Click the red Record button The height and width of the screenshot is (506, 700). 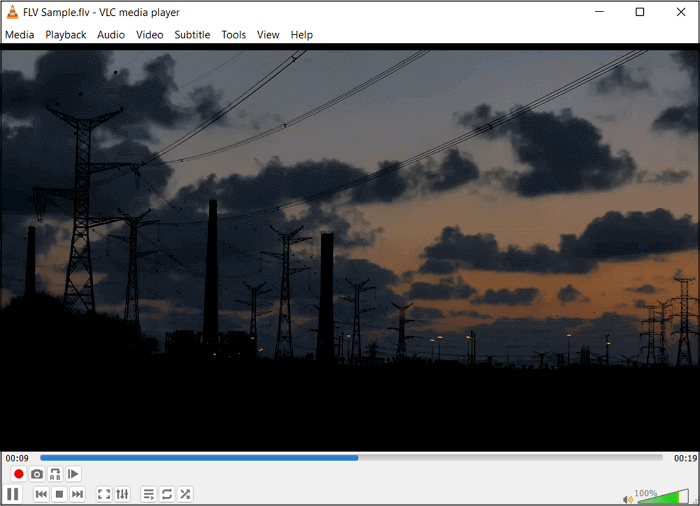pos(18,474)
